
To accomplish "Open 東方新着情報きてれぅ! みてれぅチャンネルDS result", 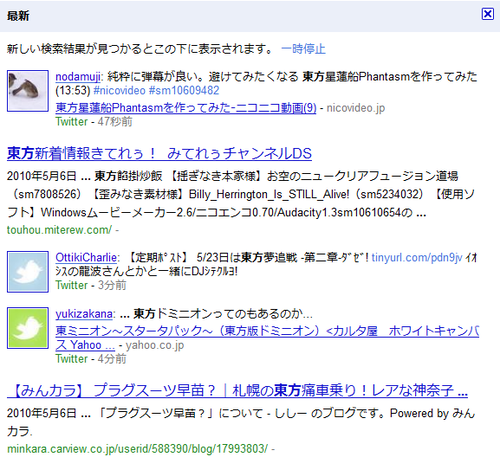I will click(159, 153).
